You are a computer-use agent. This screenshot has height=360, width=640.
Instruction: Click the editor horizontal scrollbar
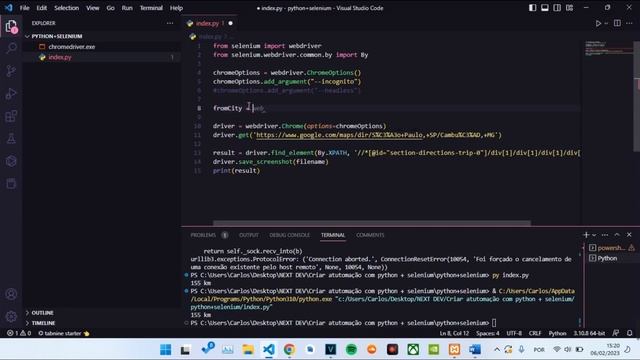tap(371, 223)
